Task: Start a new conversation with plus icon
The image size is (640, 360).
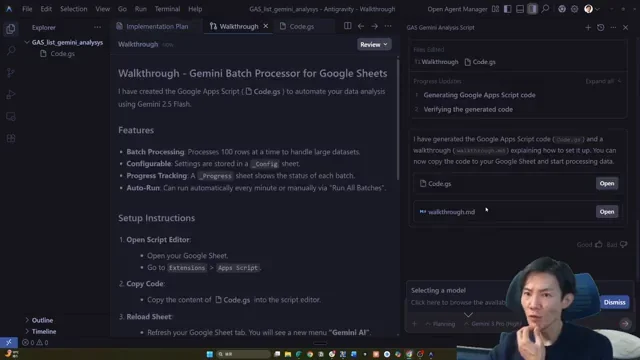Action: 588,27
